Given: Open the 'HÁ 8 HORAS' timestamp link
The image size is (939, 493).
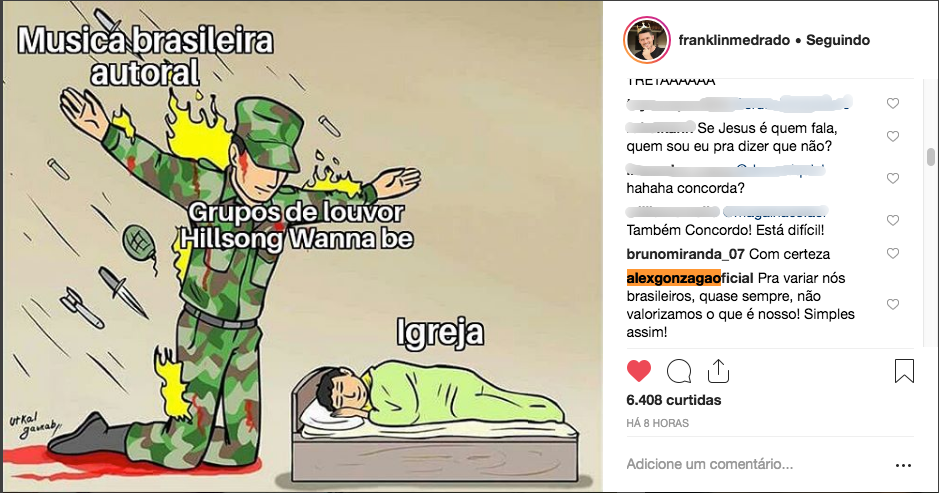Looking at the screenshot, I should 658,423.
